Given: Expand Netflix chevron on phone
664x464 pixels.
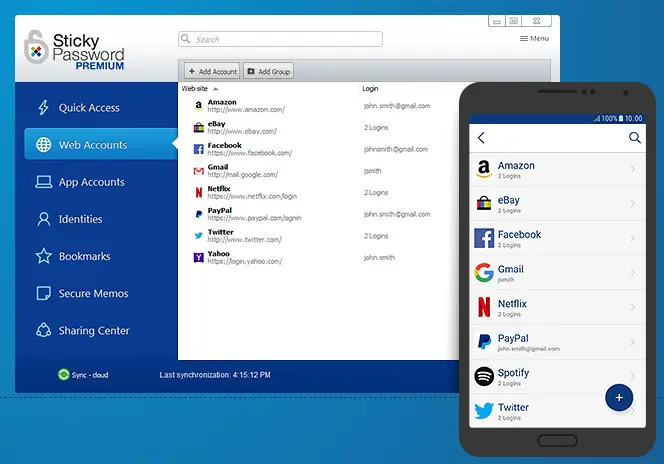Looking at the screenshot, I should 632,307.
